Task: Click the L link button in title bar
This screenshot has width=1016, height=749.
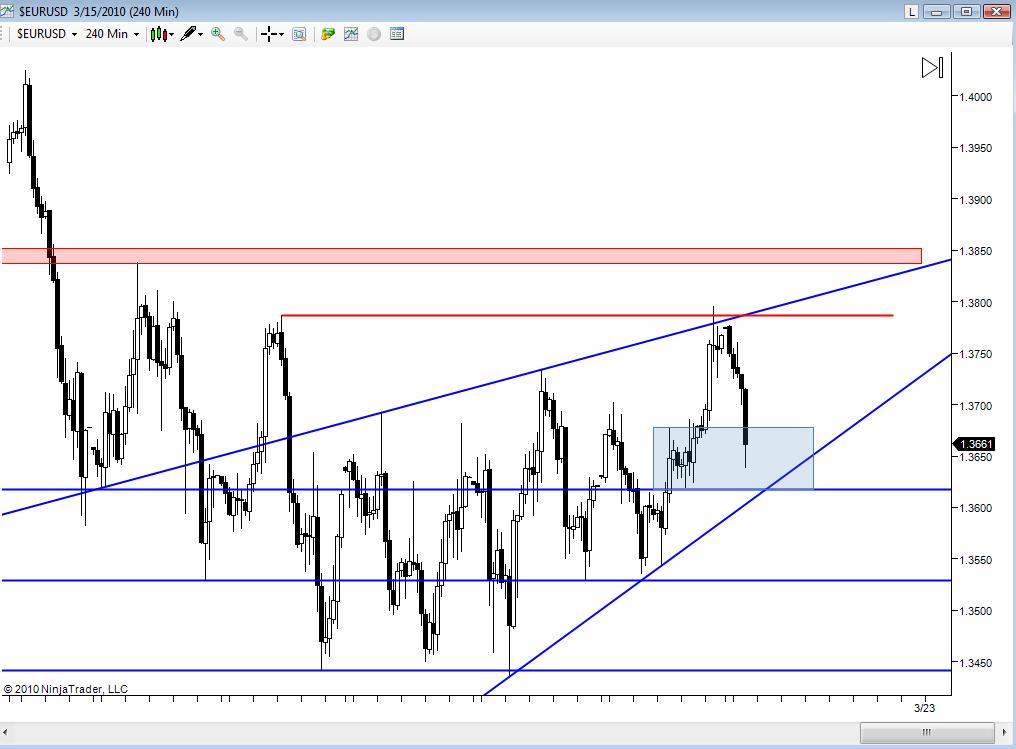Action: 912,11
